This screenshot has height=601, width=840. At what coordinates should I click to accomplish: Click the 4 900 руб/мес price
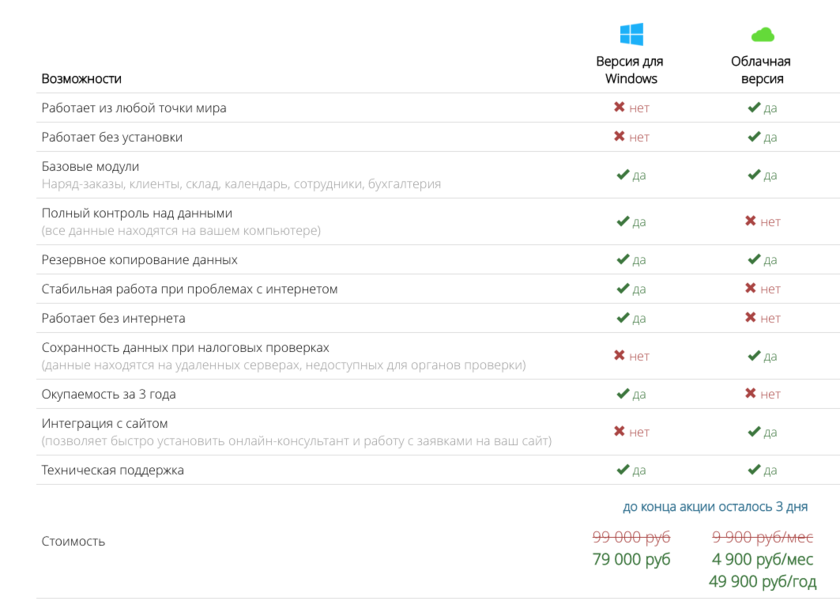pyautogui.click(x=762, y=559)
